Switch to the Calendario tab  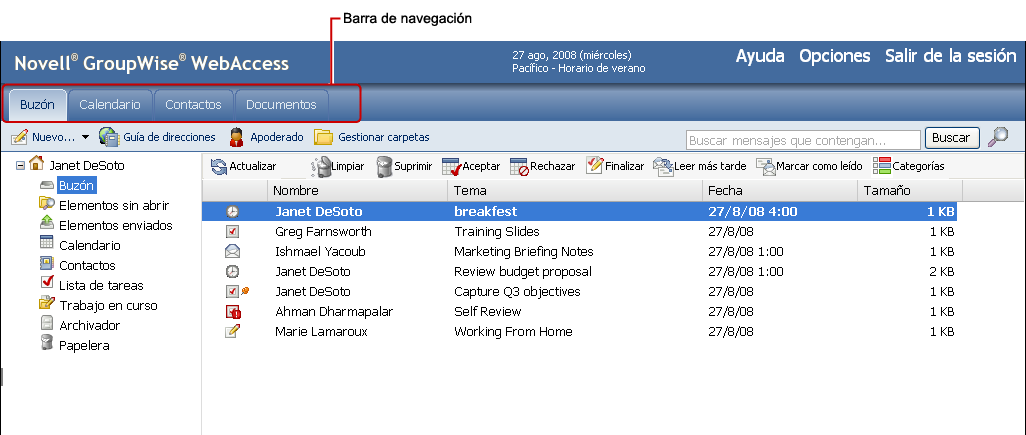(x=110, y=105)
